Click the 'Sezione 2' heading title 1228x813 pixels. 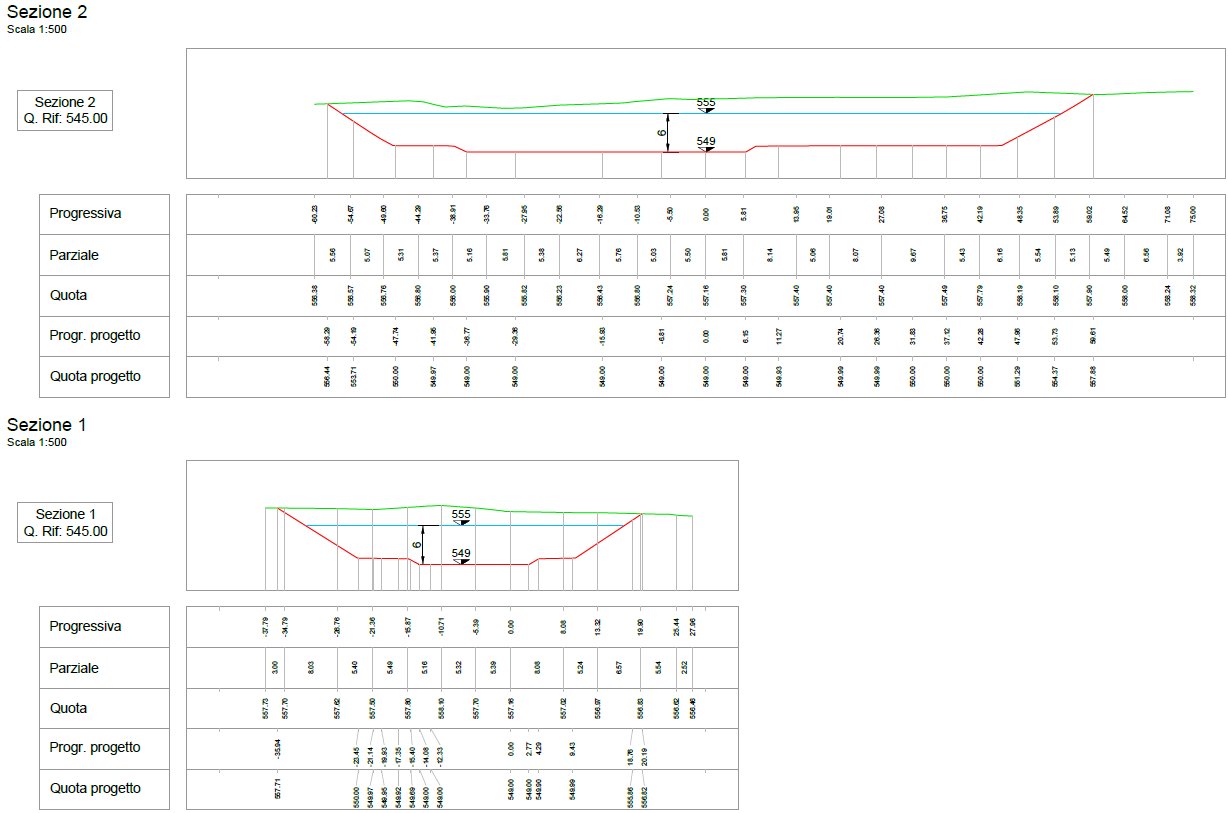47,13
